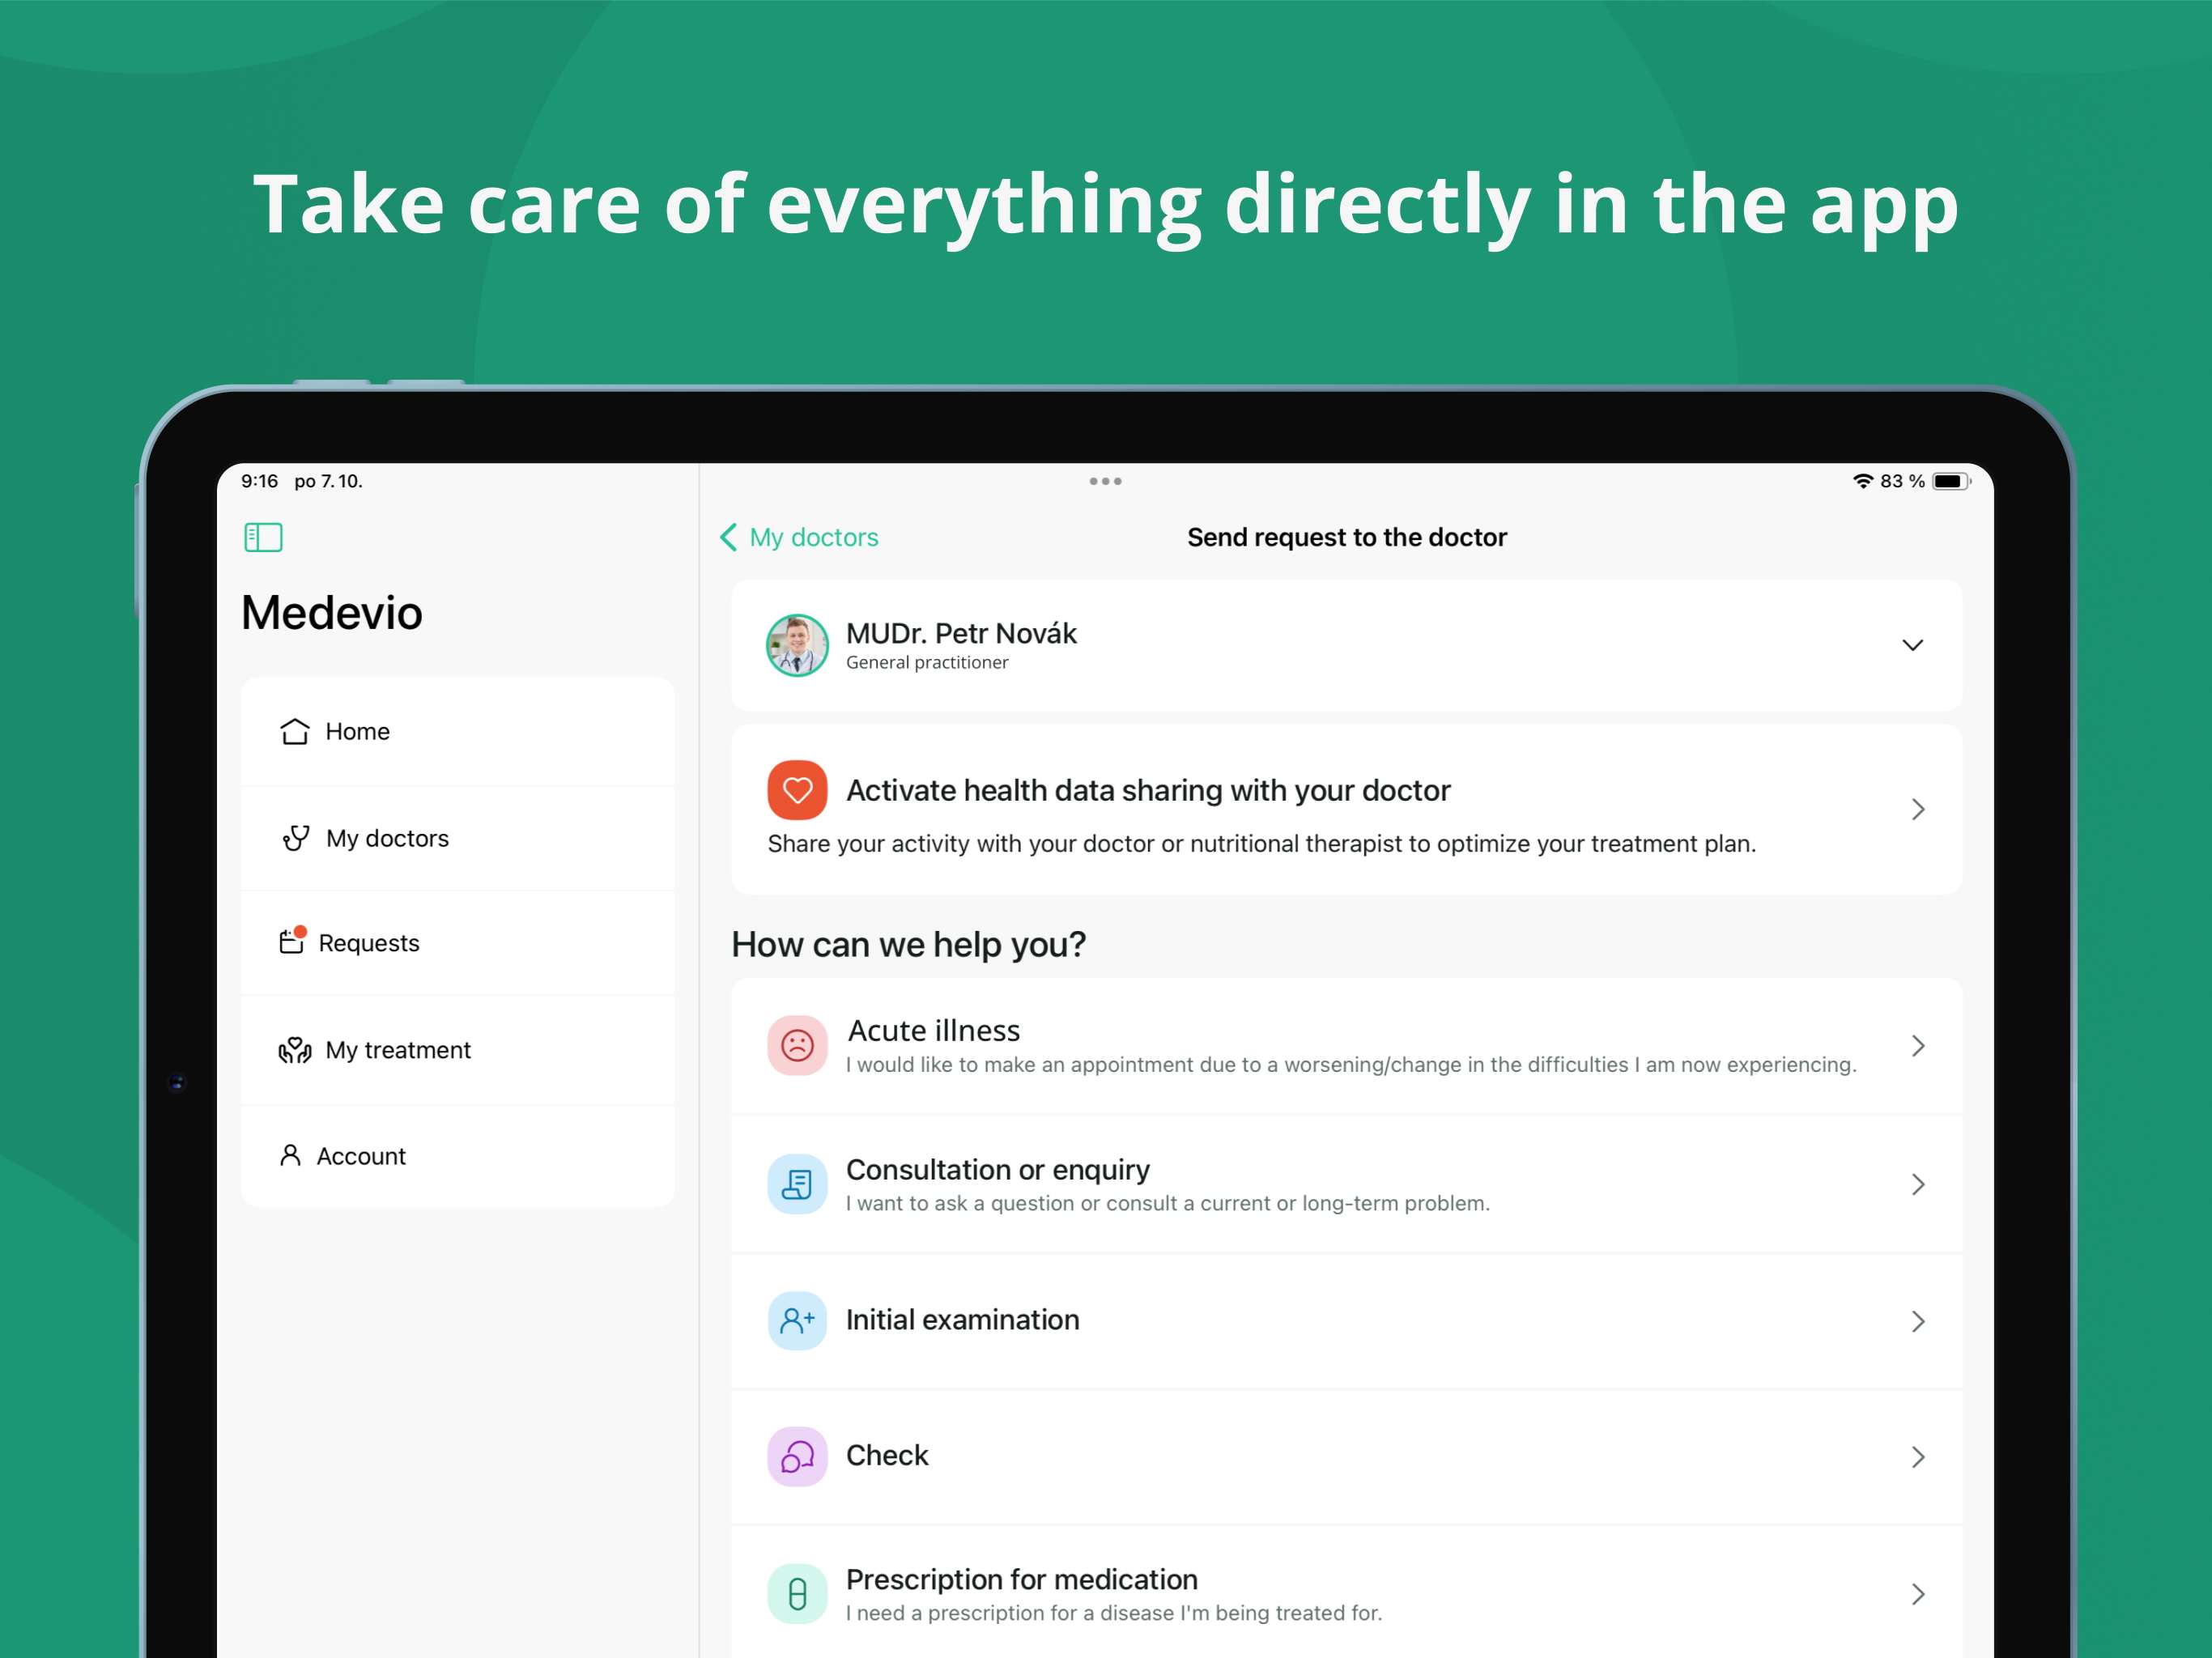Click the MUDr. Petr Novák name

tap(961, 633)
